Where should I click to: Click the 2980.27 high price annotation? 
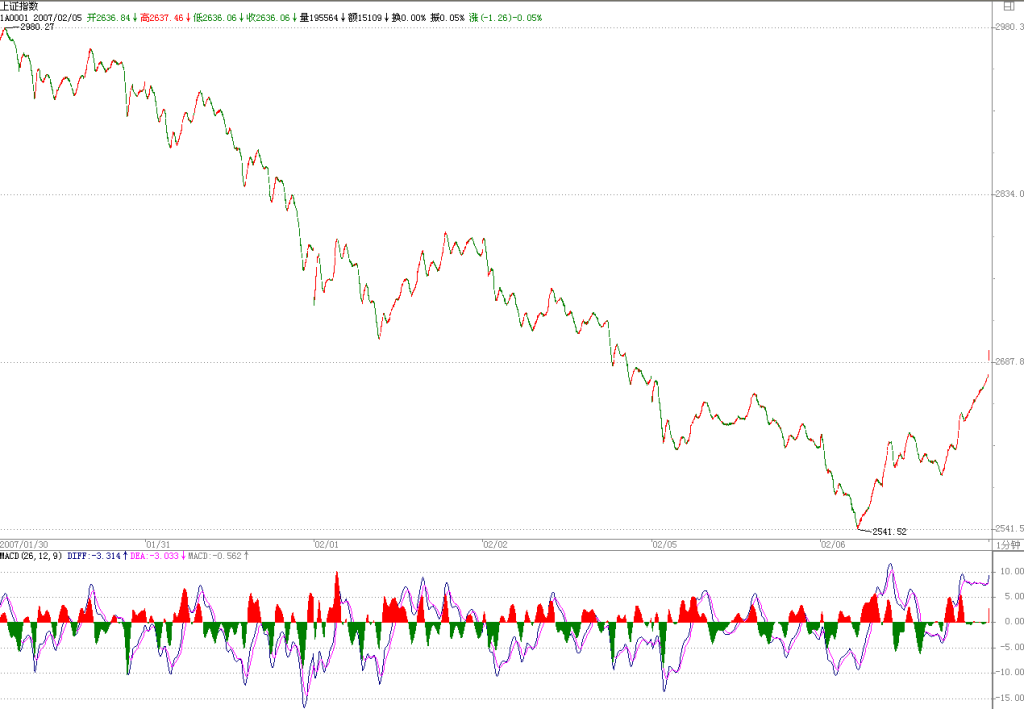point(37,27)
